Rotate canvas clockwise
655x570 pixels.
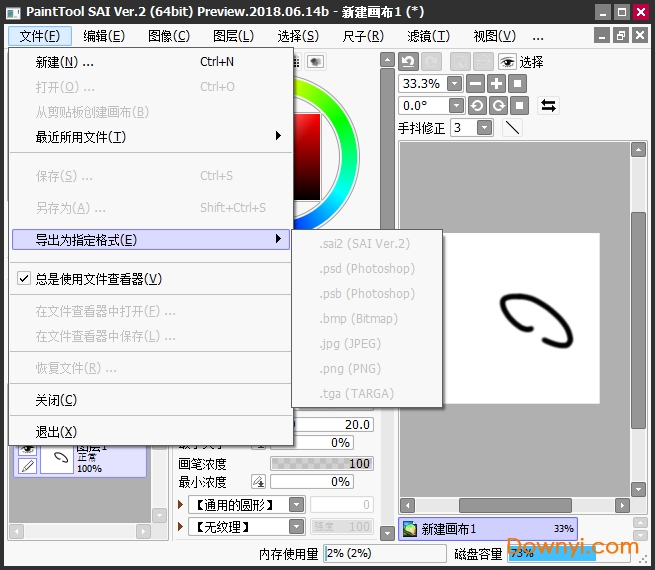(497, 106)
